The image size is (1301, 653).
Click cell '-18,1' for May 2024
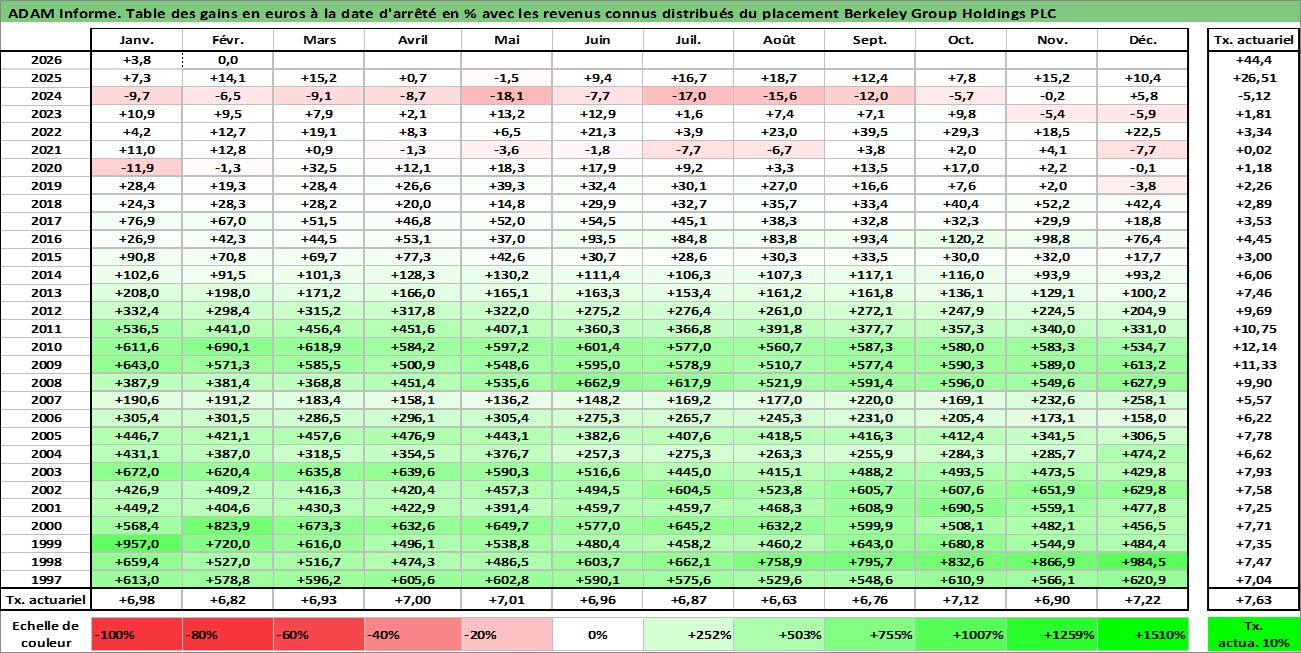507,95
